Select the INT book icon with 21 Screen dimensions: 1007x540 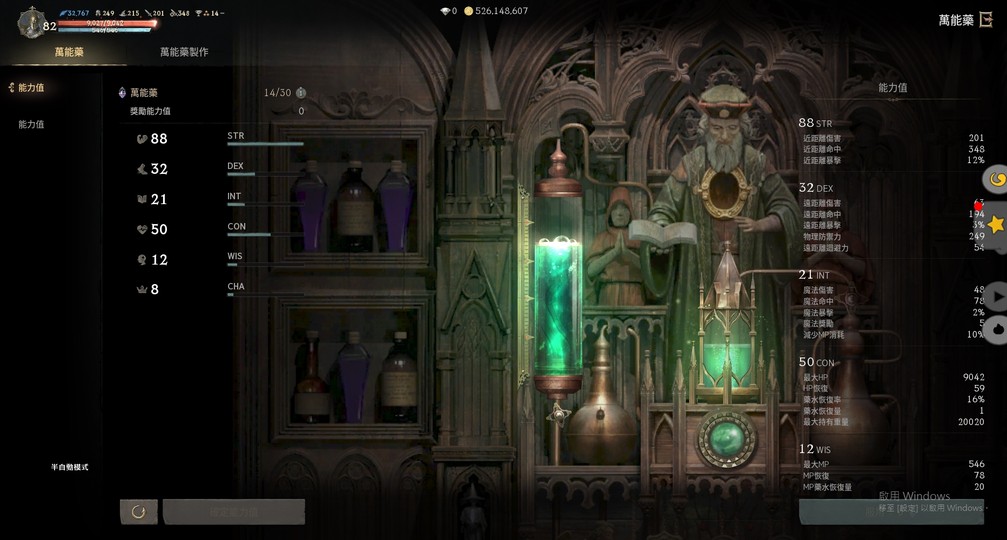coord(142,199)
